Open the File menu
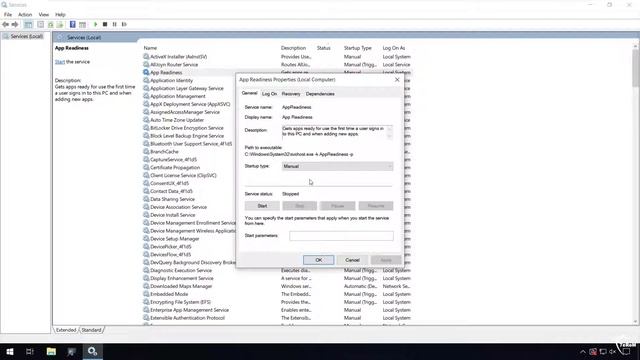Viewport: 640px width, 360px height. (x=8, y=14)
